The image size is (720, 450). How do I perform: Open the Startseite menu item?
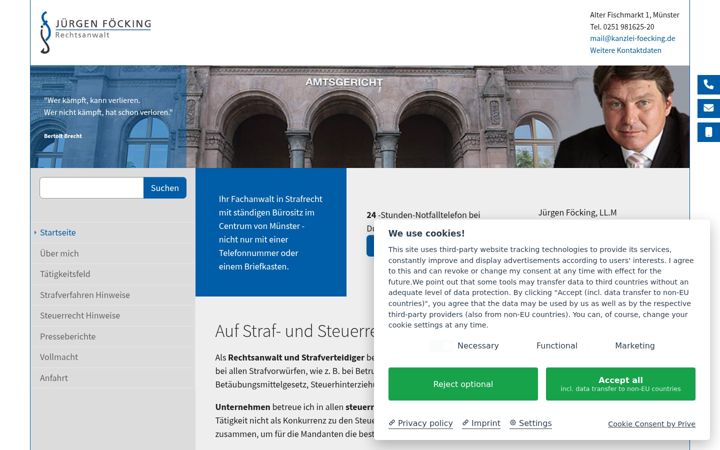pos(58,233)
